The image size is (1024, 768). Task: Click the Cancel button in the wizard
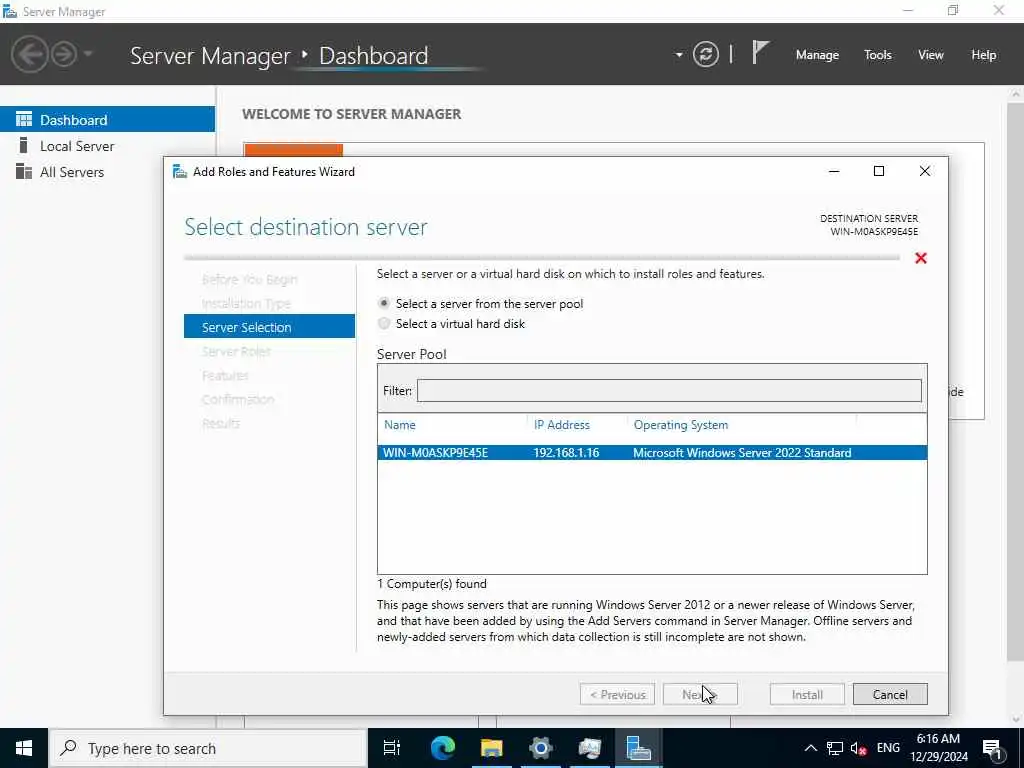point(890,694)
